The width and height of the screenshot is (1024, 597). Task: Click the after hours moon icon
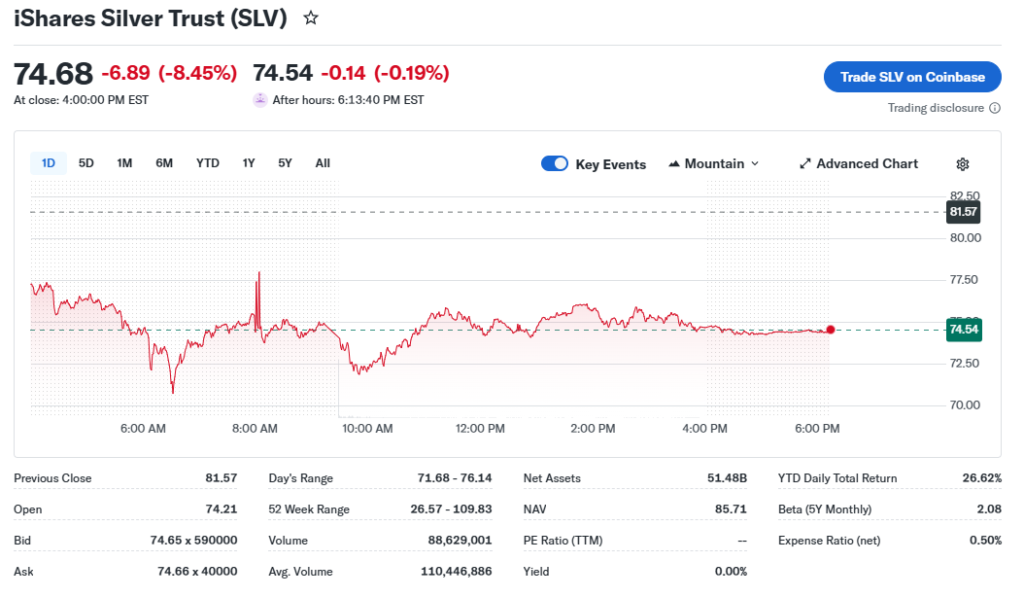pos(260,100)
